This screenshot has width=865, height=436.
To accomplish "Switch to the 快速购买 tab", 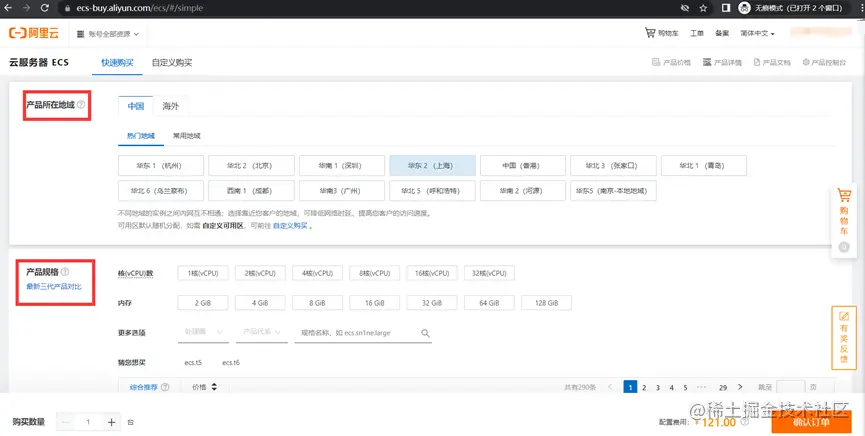I will tap(117, 62).
